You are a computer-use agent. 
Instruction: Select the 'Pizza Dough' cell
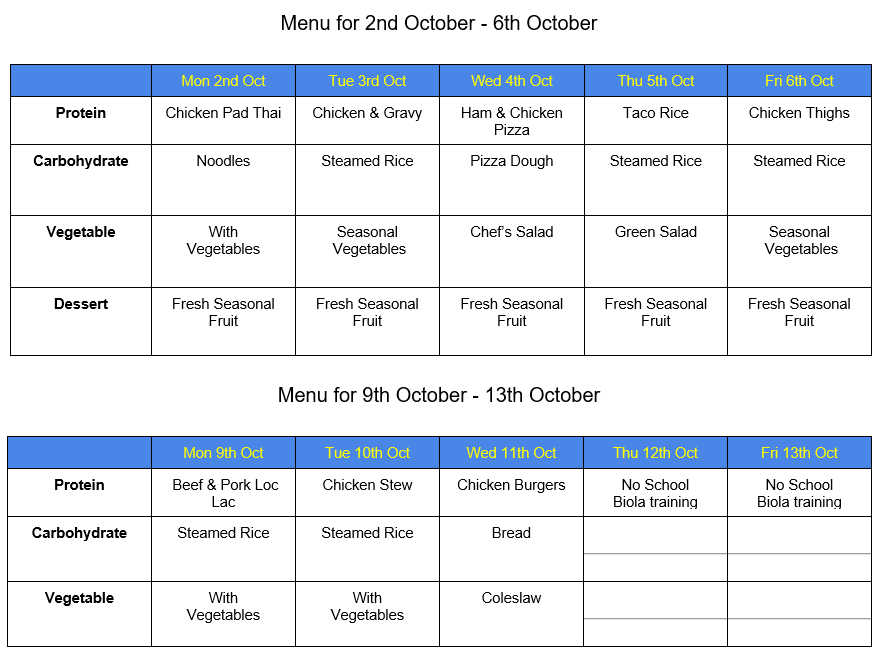click(512, 161)
